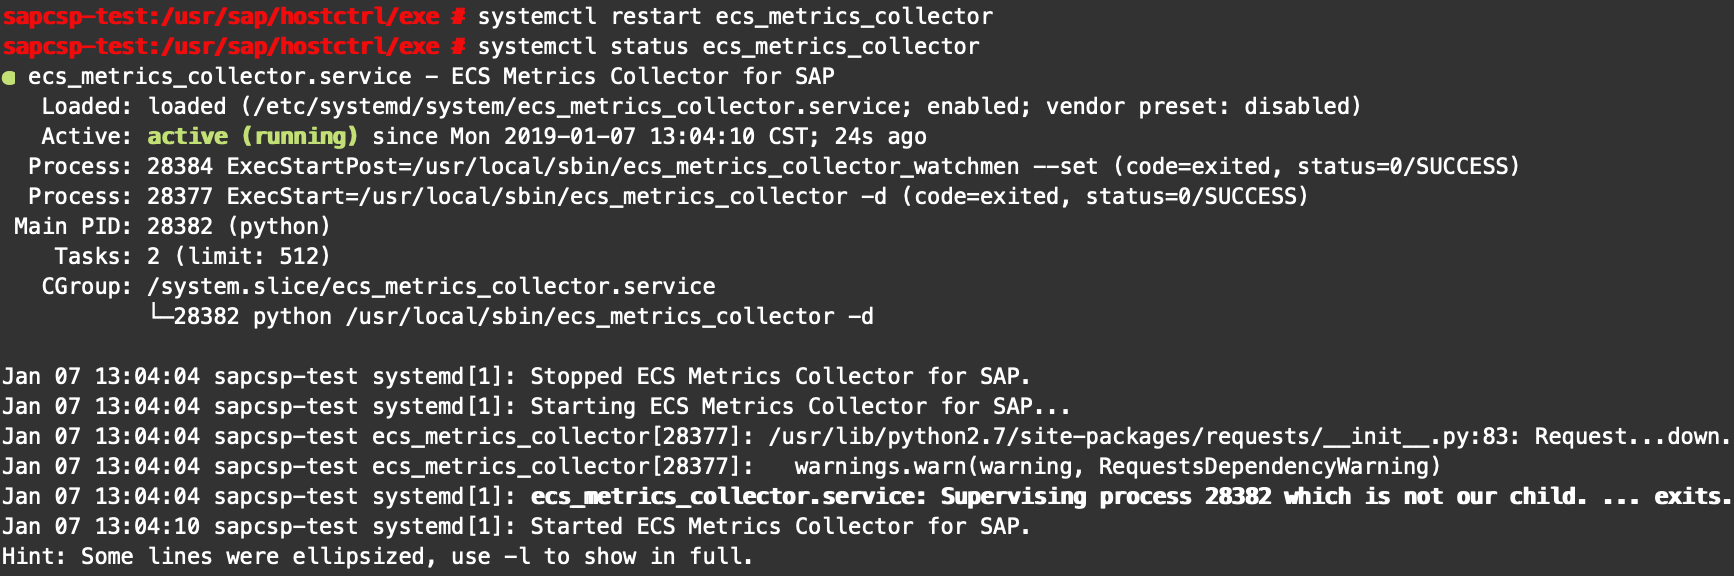Viewport: 1734px width, 576px height.
Task: Click the 'Stopped ECS Metrics Collector' log line
Action: 516,376
